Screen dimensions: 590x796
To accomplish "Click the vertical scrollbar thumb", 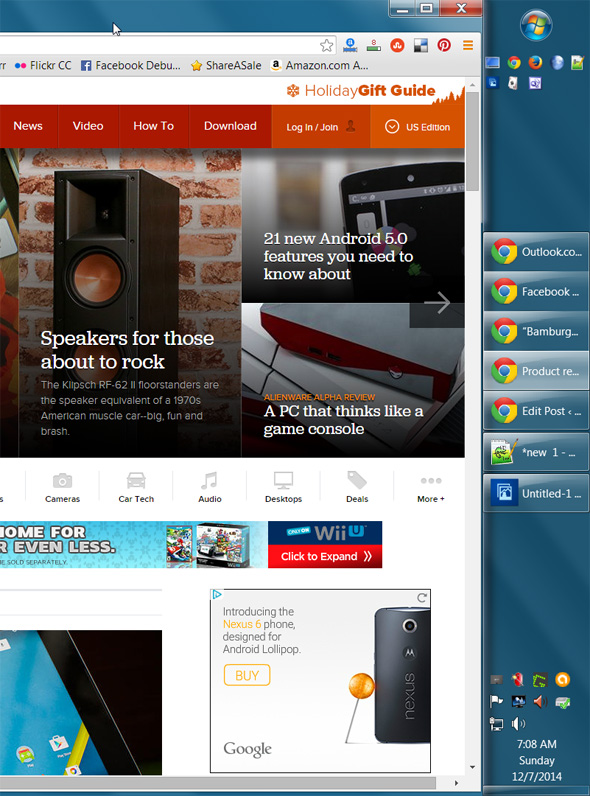I will pos(473,141).
